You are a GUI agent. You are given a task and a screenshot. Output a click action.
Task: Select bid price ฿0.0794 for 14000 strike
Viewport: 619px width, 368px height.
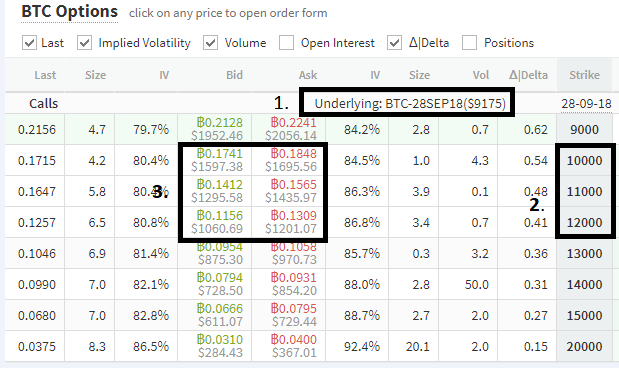pyautogui.click(x=219, y=278)
